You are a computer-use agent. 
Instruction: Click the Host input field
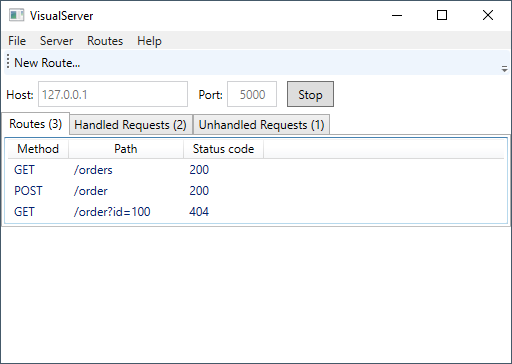pyautogui.click(x=113, y=94)
